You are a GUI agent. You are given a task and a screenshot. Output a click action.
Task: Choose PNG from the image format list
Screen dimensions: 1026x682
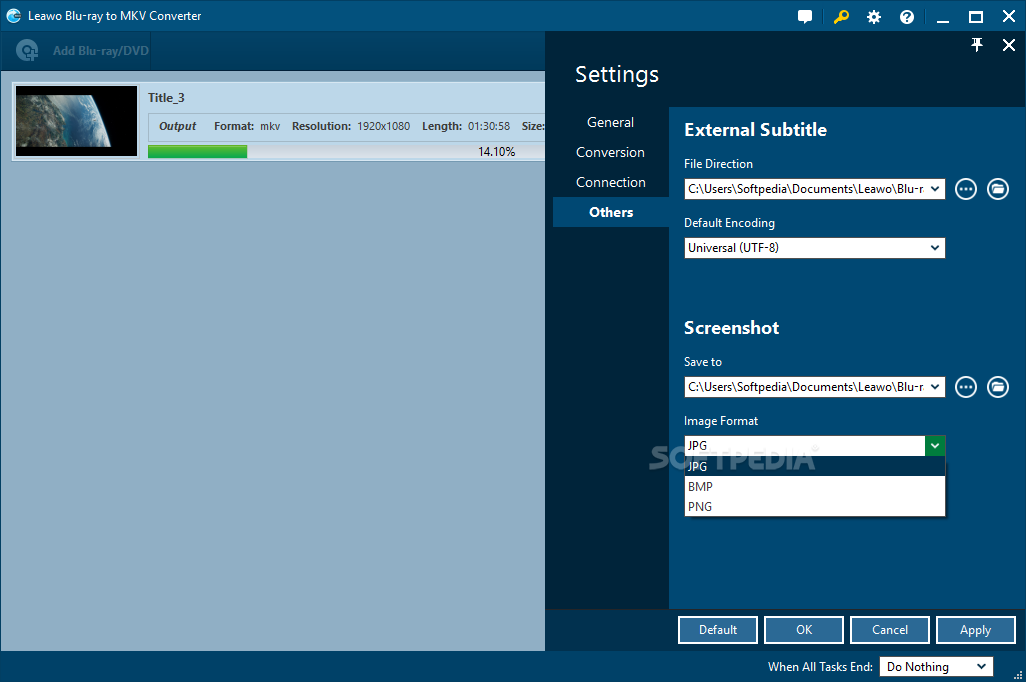click(815, 507)
